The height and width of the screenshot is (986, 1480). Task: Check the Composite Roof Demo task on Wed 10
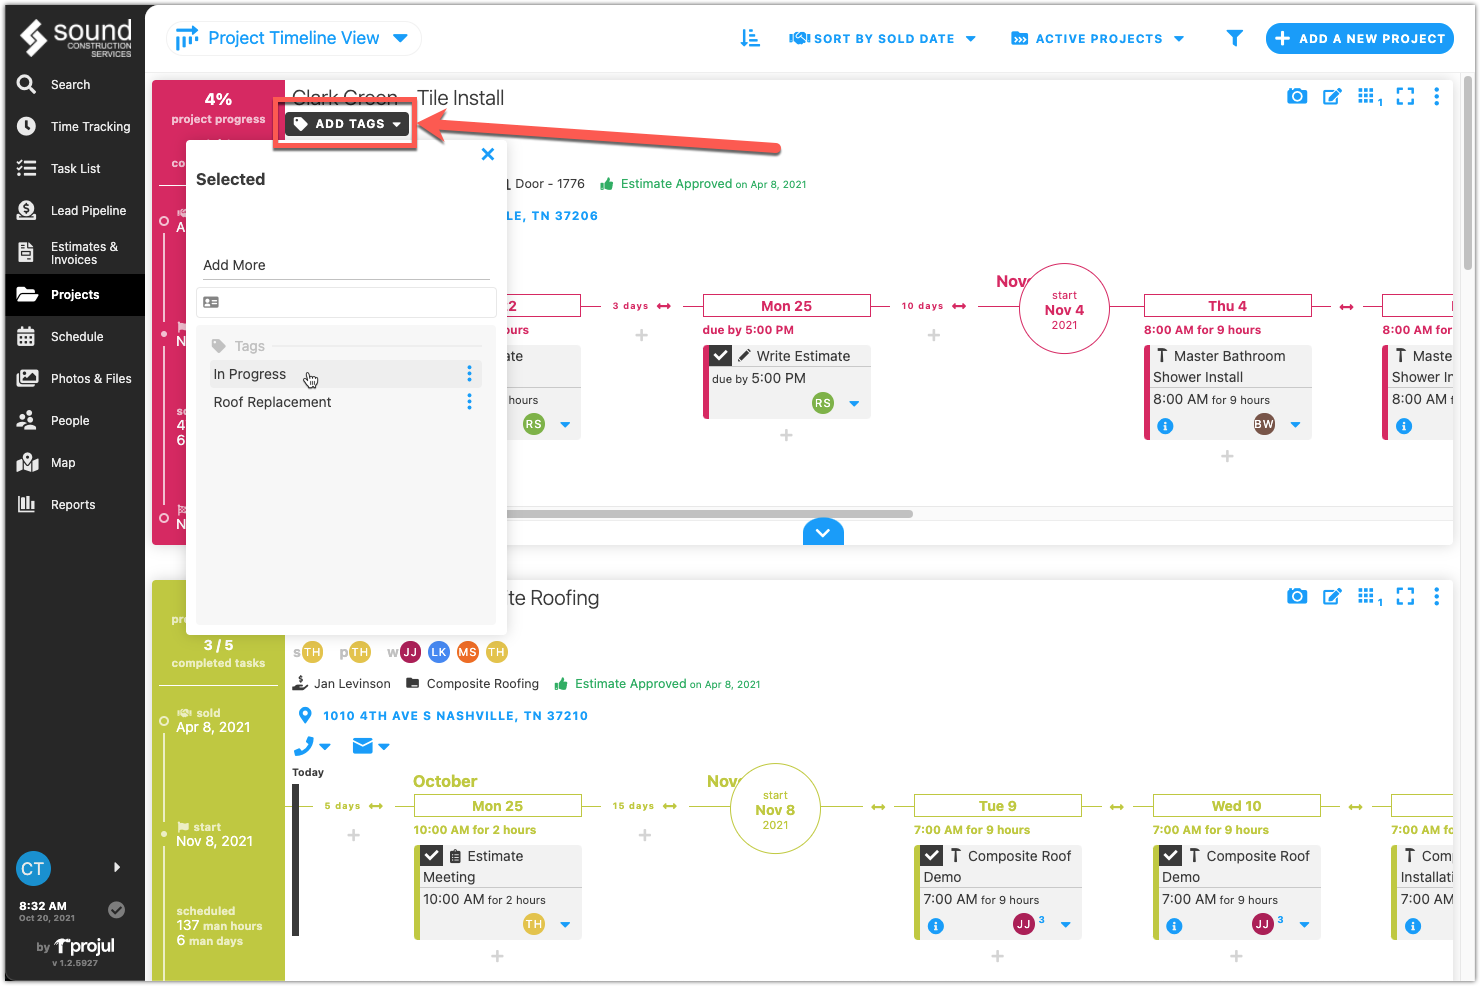click(1169, 855)
